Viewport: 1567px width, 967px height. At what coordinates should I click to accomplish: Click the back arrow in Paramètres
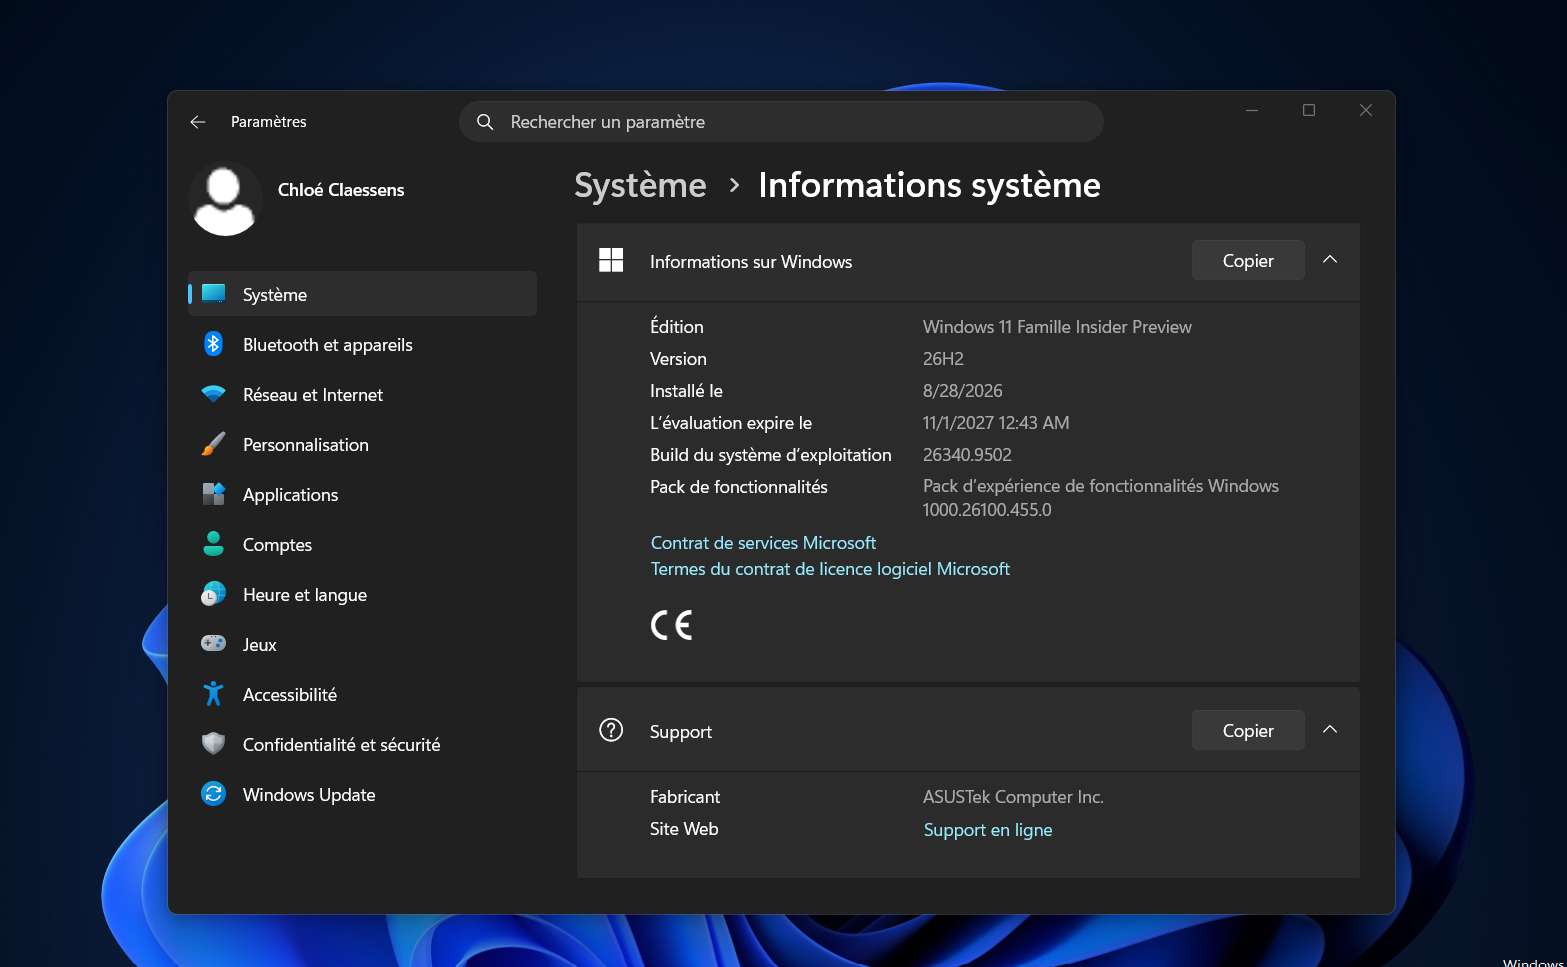198,122
